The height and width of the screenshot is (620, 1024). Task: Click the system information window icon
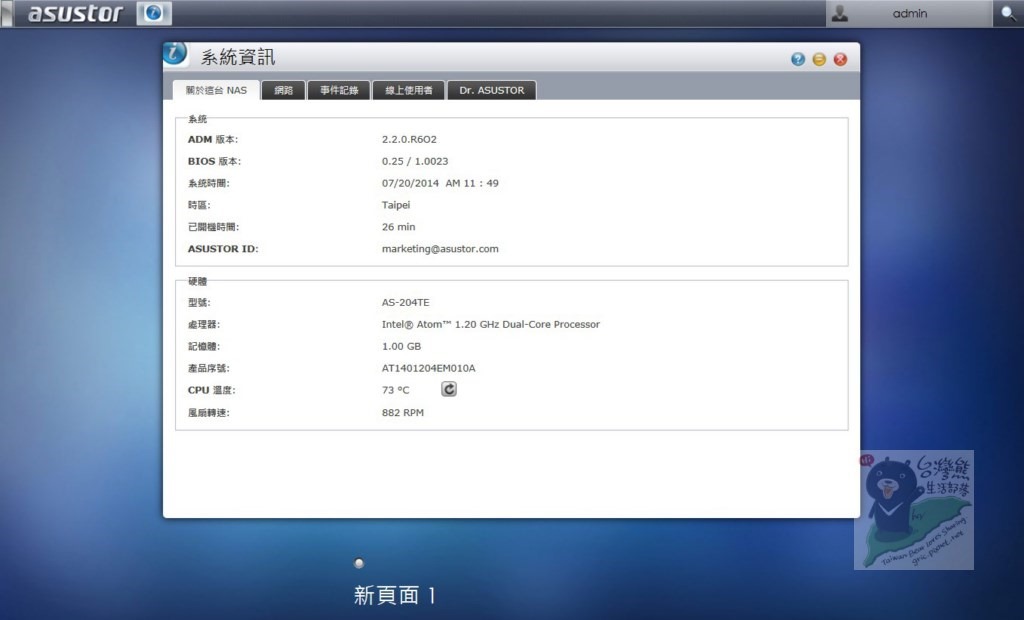click(x=175, y=54)
